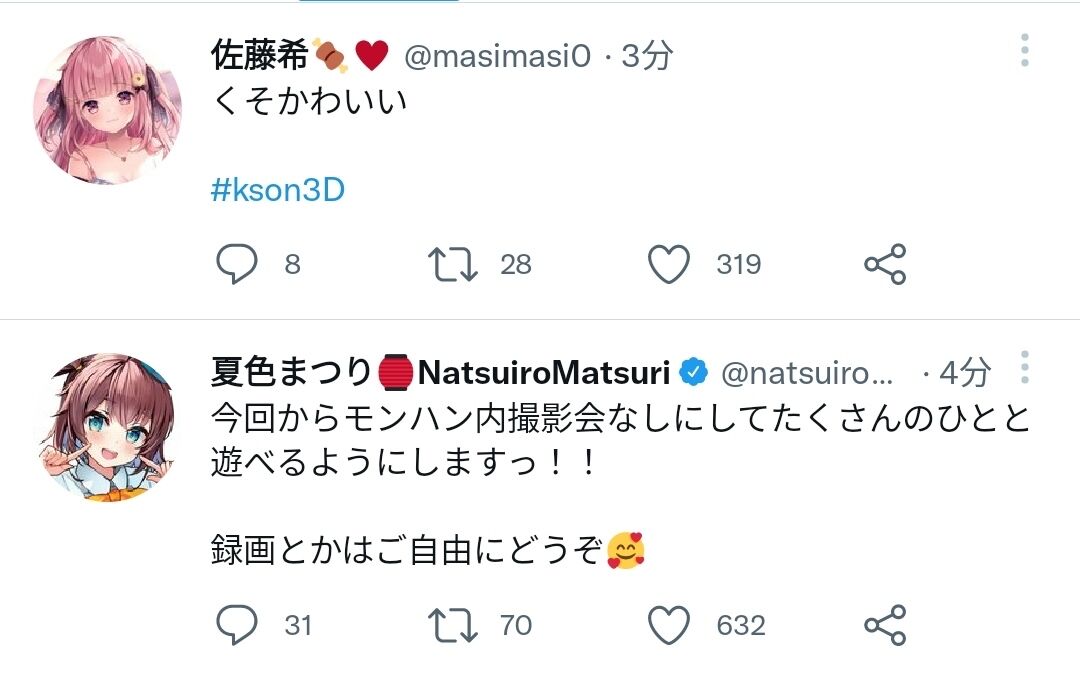Share the 佐藤希 tweet
Viewport: 1080px width, 676px height.
[884, 264]
